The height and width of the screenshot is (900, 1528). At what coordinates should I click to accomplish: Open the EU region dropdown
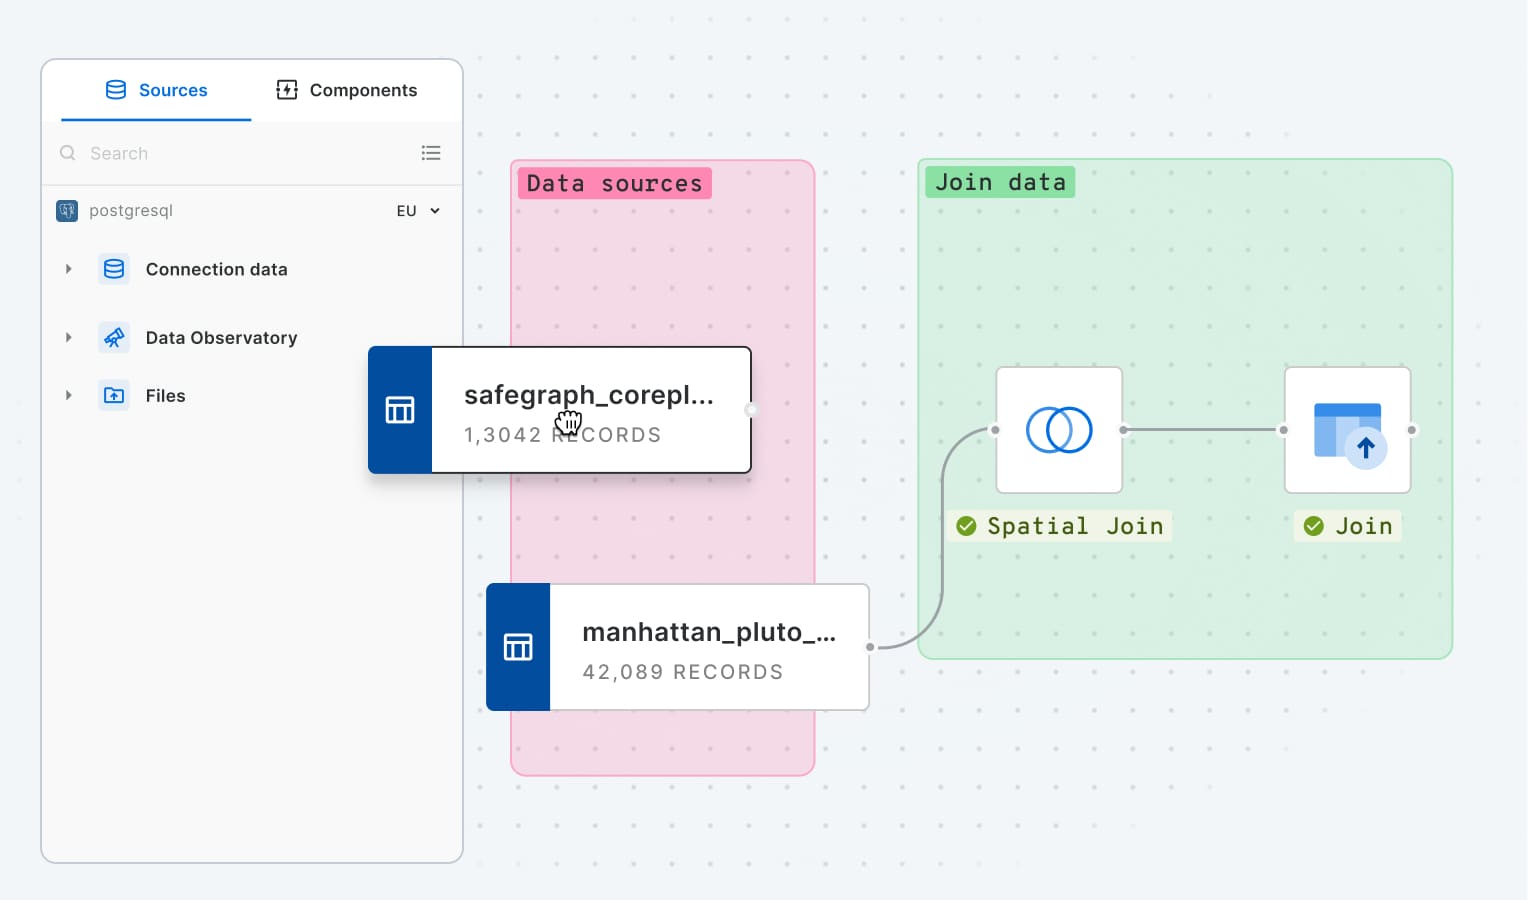point(418,211)
